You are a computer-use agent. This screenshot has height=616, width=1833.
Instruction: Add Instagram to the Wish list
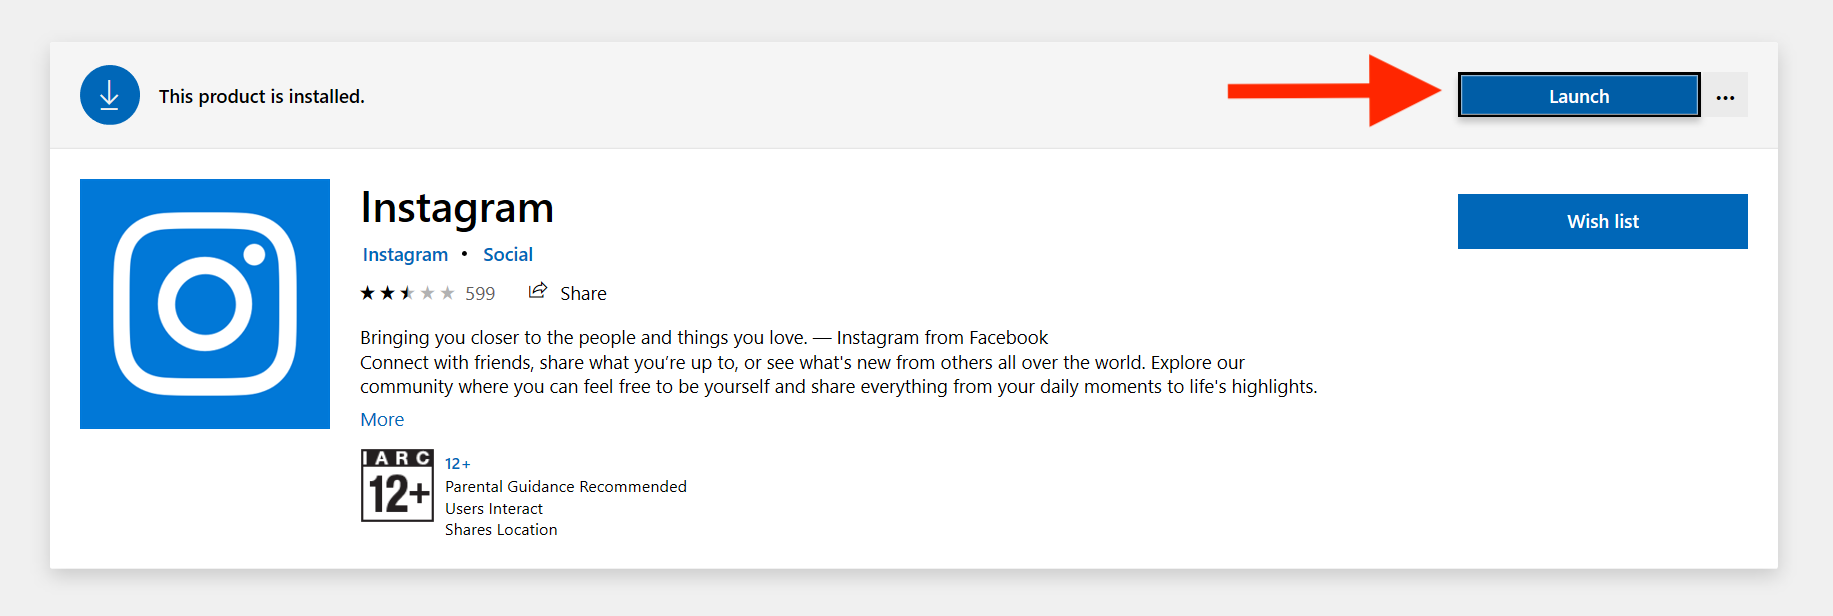[1602, 221]
